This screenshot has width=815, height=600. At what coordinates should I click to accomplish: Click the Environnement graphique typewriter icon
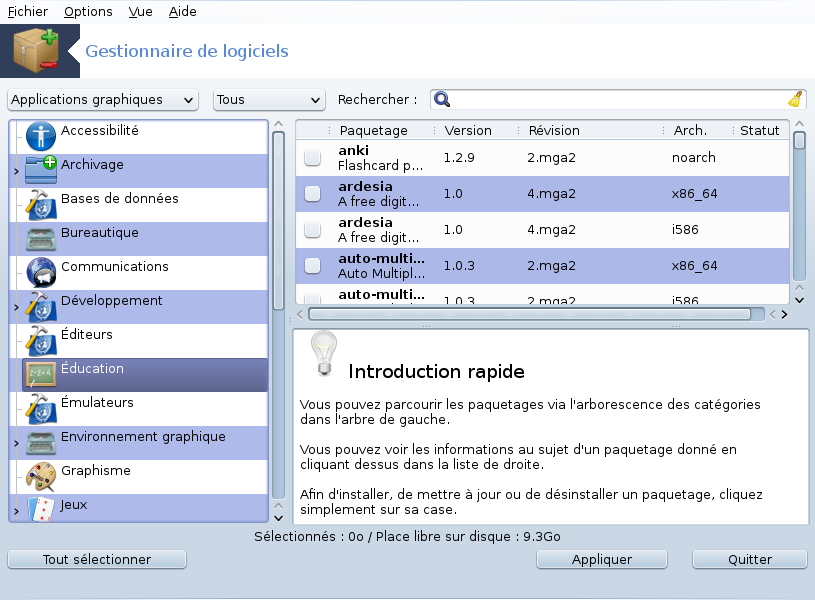click(x=41, y=442)
